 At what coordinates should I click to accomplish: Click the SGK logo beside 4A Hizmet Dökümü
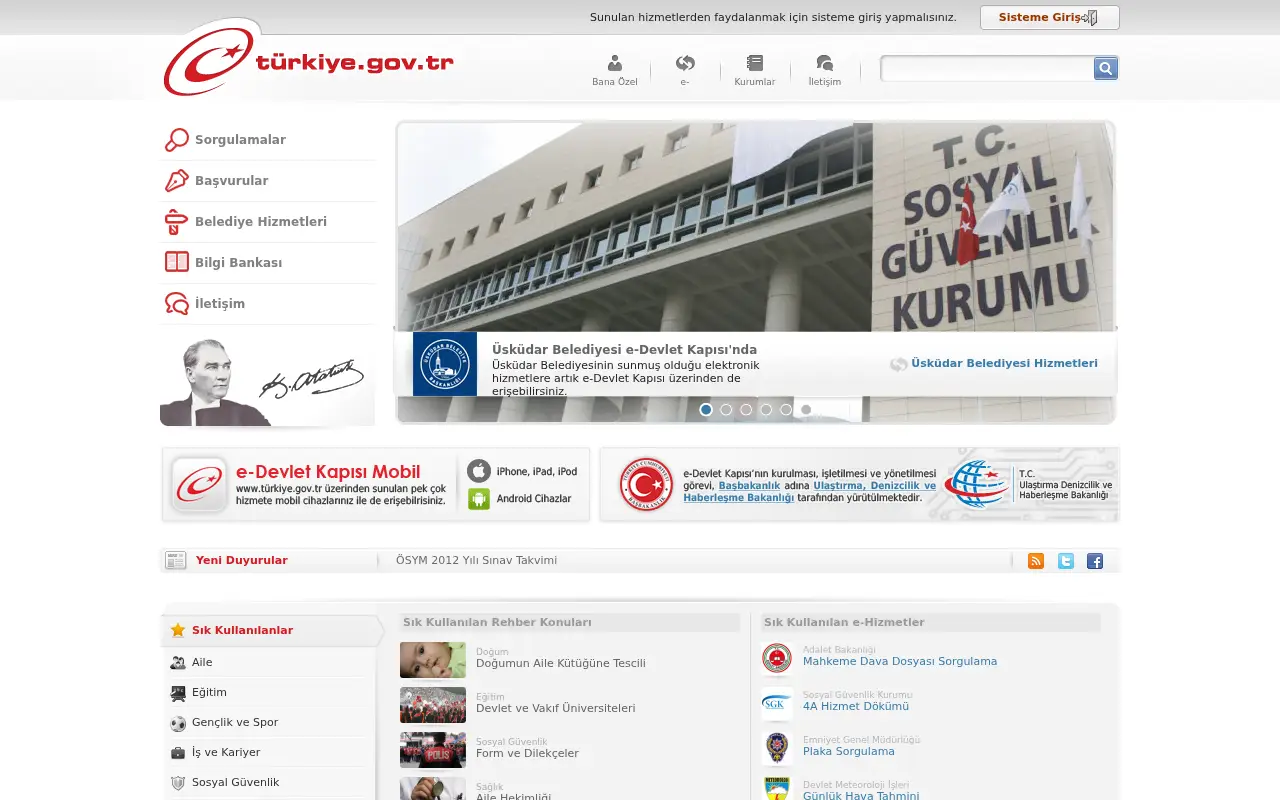(777, 703)
